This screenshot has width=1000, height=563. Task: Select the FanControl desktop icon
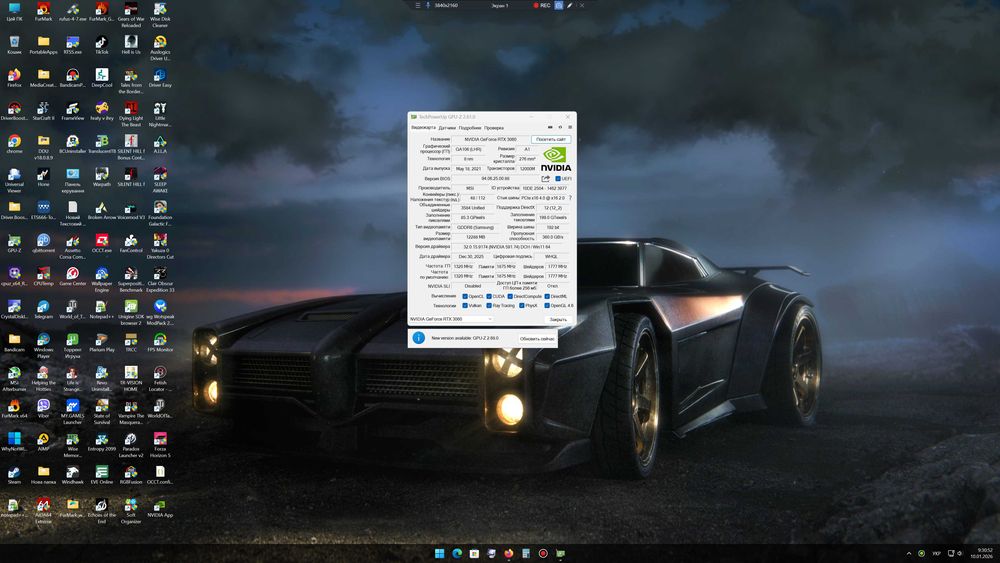pyautogui.click(x=131, y=244)
